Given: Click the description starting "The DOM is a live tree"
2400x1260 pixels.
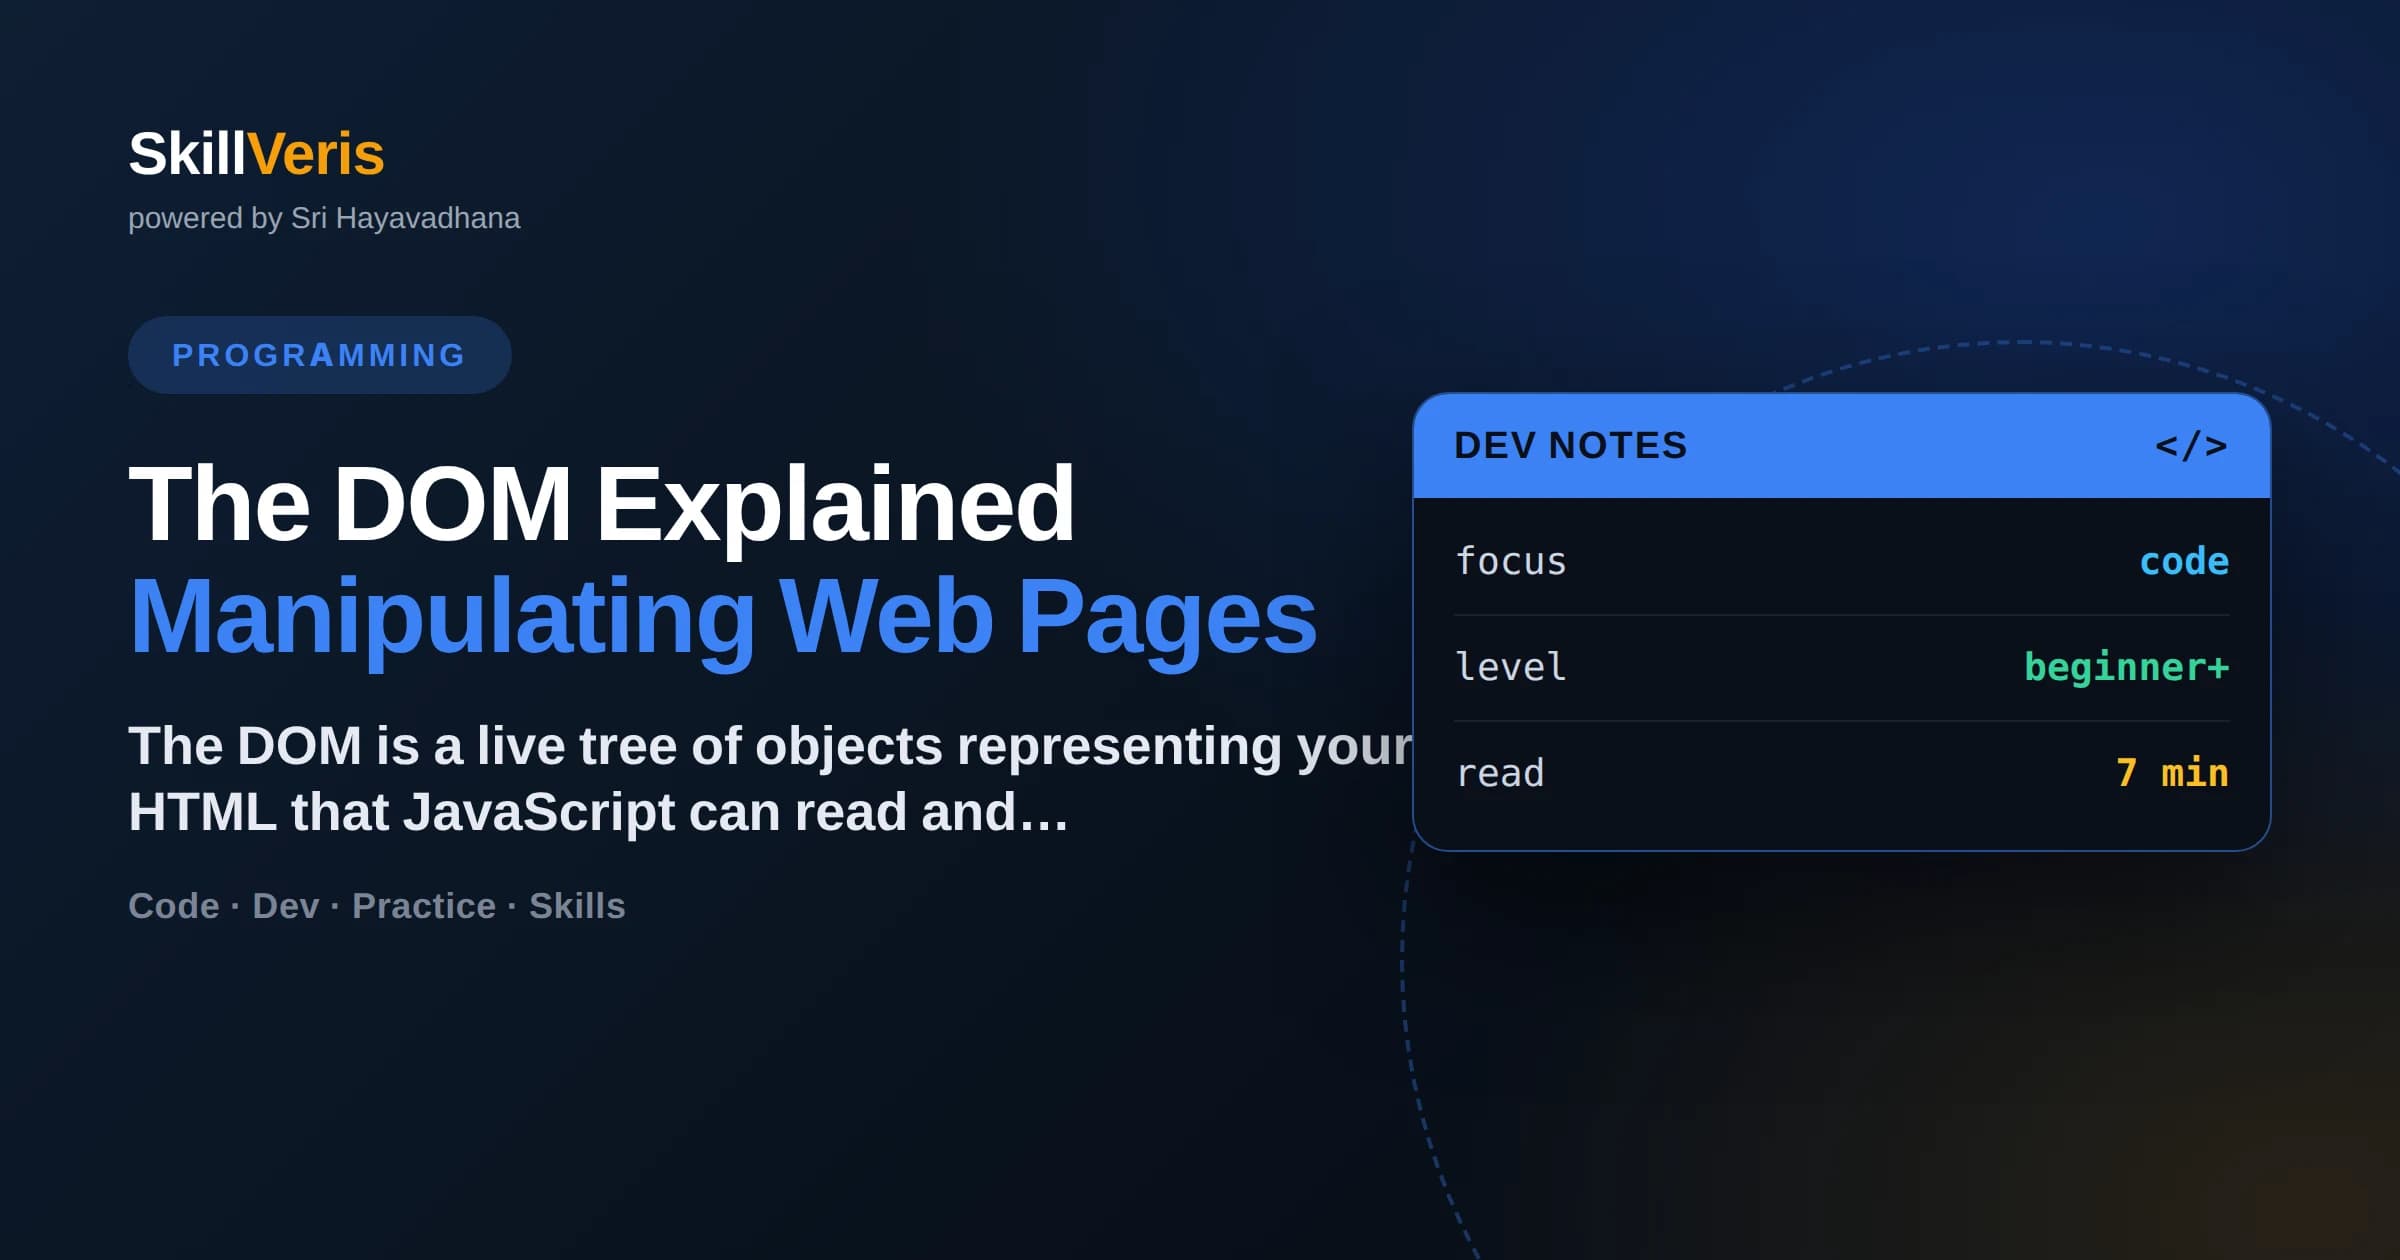Looking at the screenshot, I should pyautogui.click(x=770, y=779).
